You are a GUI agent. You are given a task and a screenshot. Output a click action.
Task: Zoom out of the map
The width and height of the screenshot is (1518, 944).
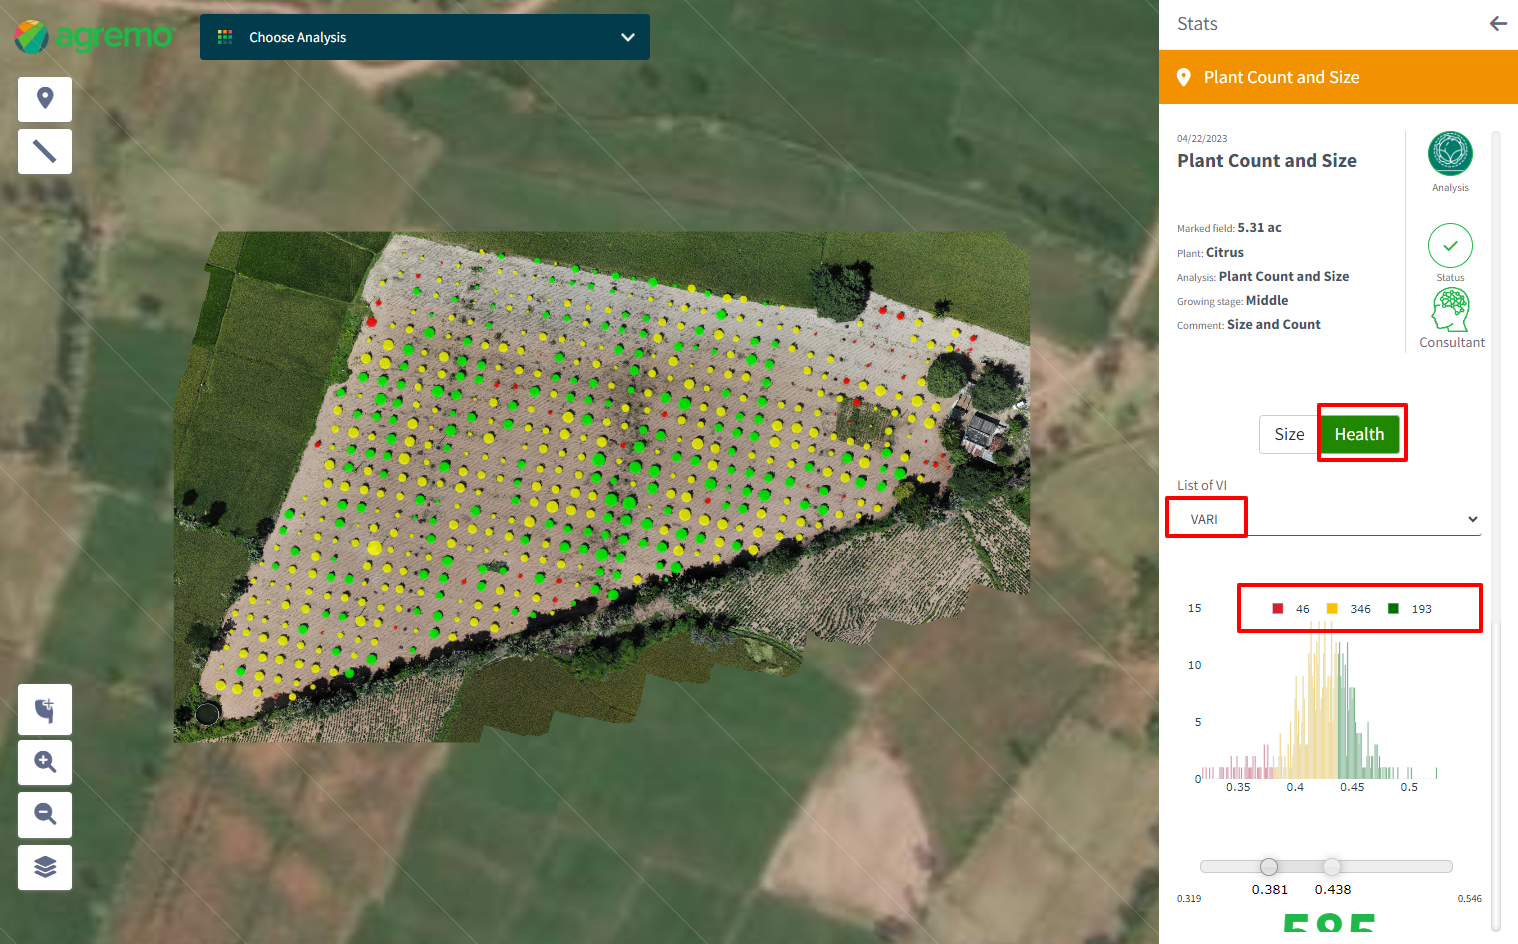(x=45, y=814)
